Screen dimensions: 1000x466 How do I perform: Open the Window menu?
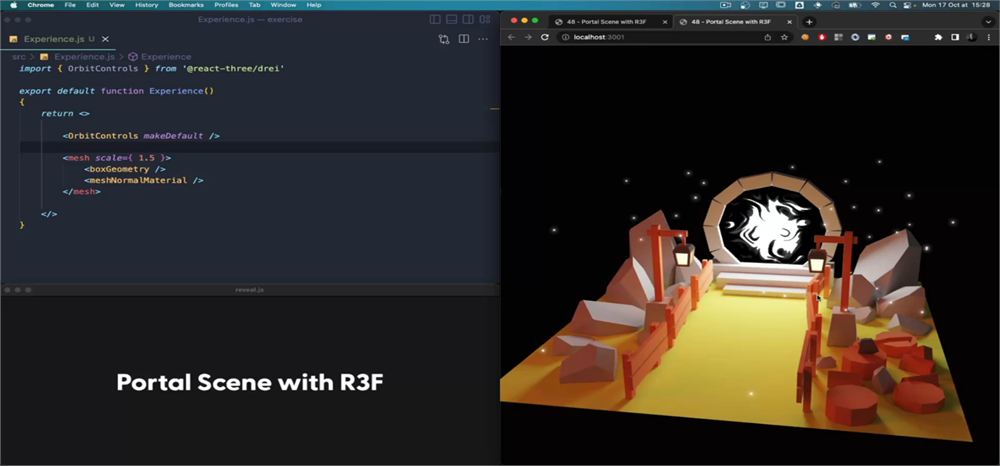[283, 5]
